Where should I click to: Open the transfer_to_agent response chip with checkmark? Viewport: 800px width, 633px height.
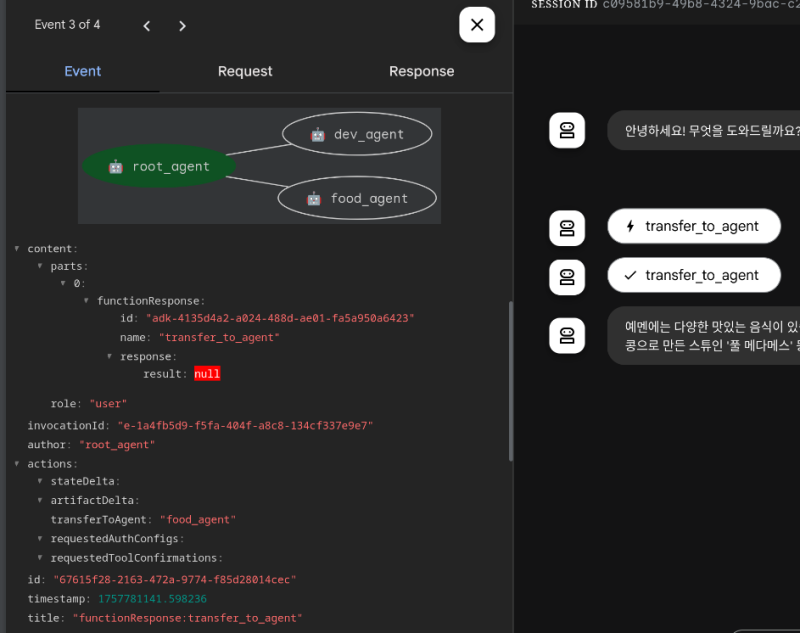[x=692, y=276]
